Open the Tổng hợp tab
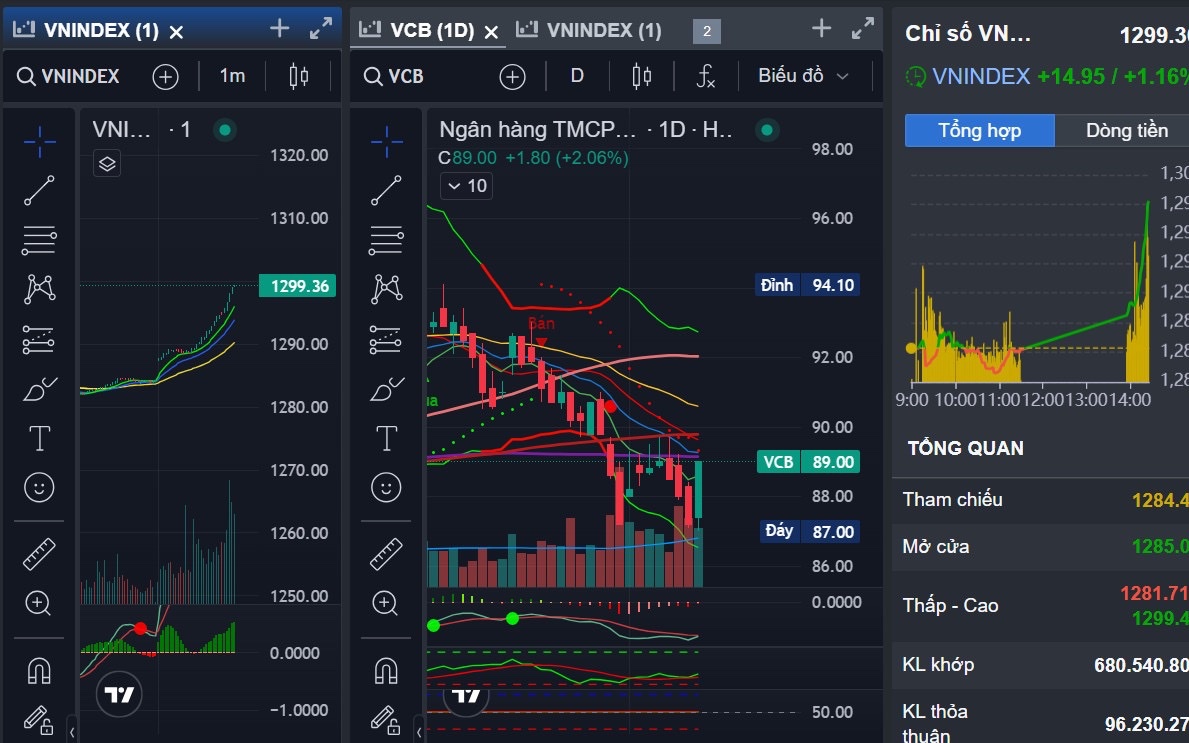 click(980, 130)
